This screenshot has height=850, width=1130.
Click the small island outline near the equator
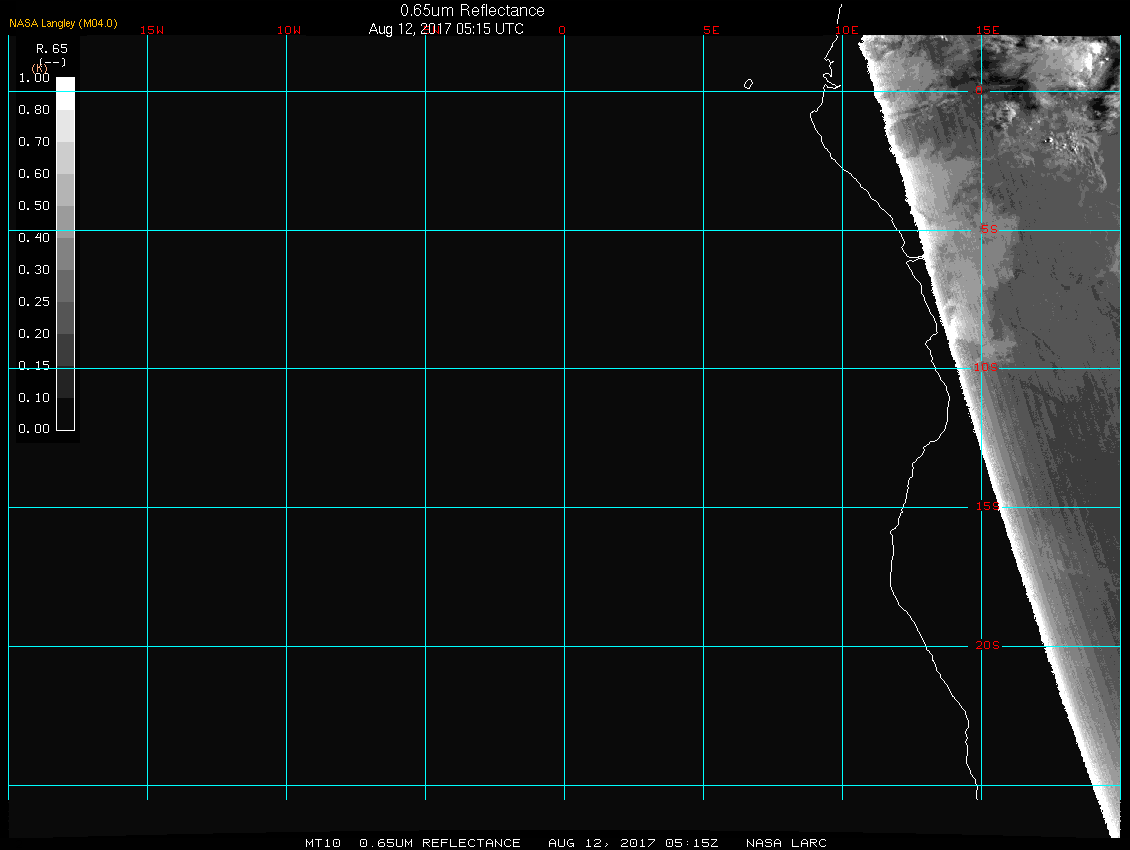(748, 84)
